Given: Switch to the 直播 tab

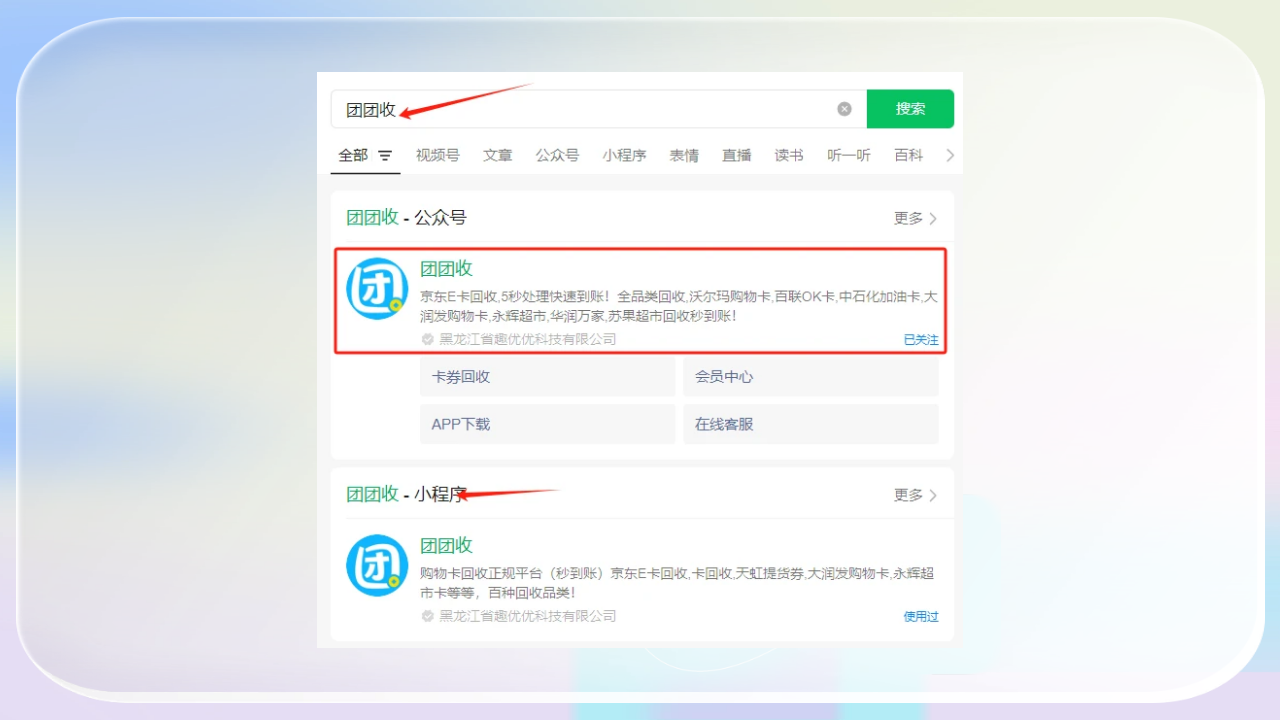Looking at the screenshot, I should pos(737,156).
